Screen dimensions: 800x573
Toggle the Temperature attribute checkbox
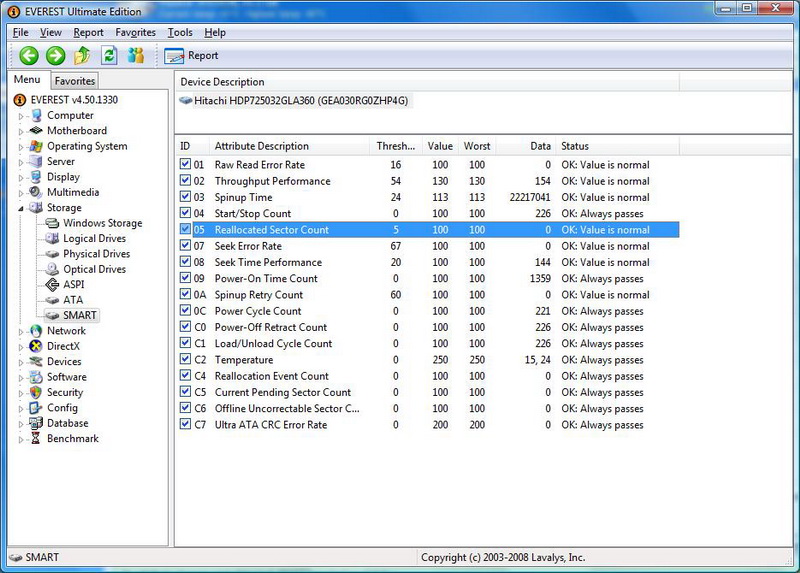185,360
